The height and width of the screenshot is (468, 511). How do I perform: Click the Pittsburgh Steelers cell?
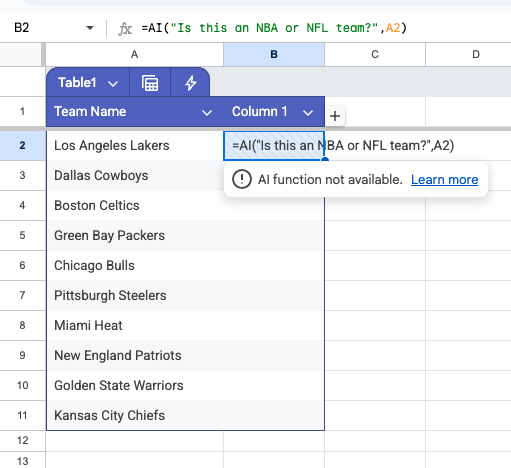coord(135,295)
